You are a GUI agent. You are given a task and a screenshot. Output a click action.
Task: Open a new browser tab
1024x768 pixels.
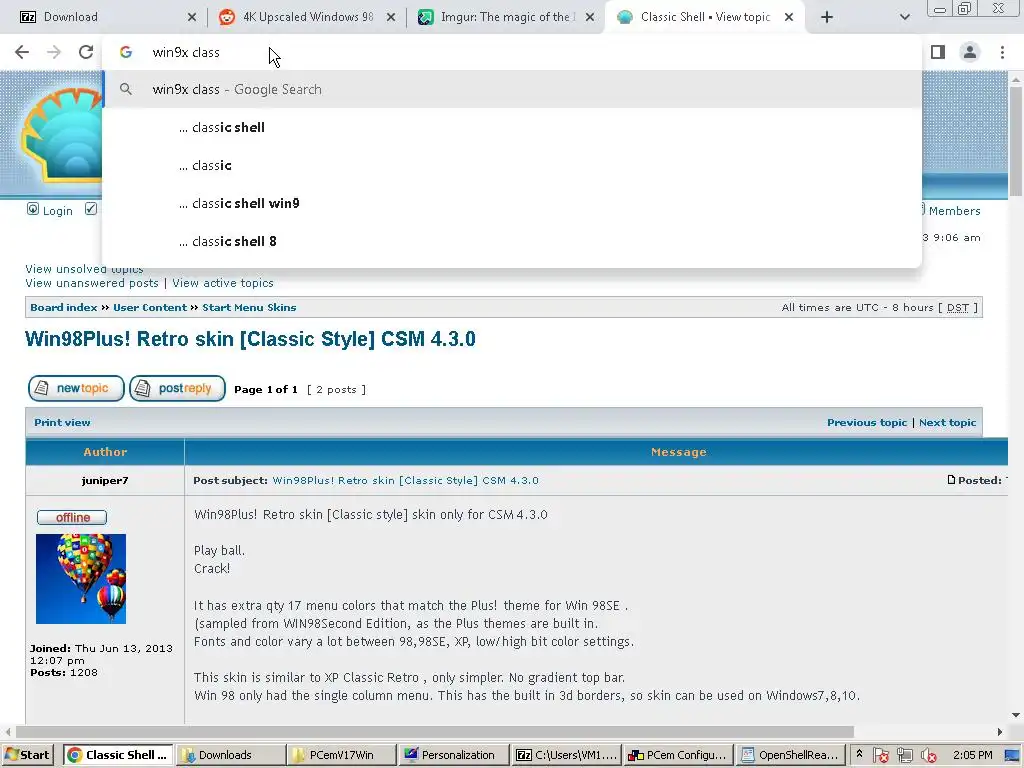point(827,17)
